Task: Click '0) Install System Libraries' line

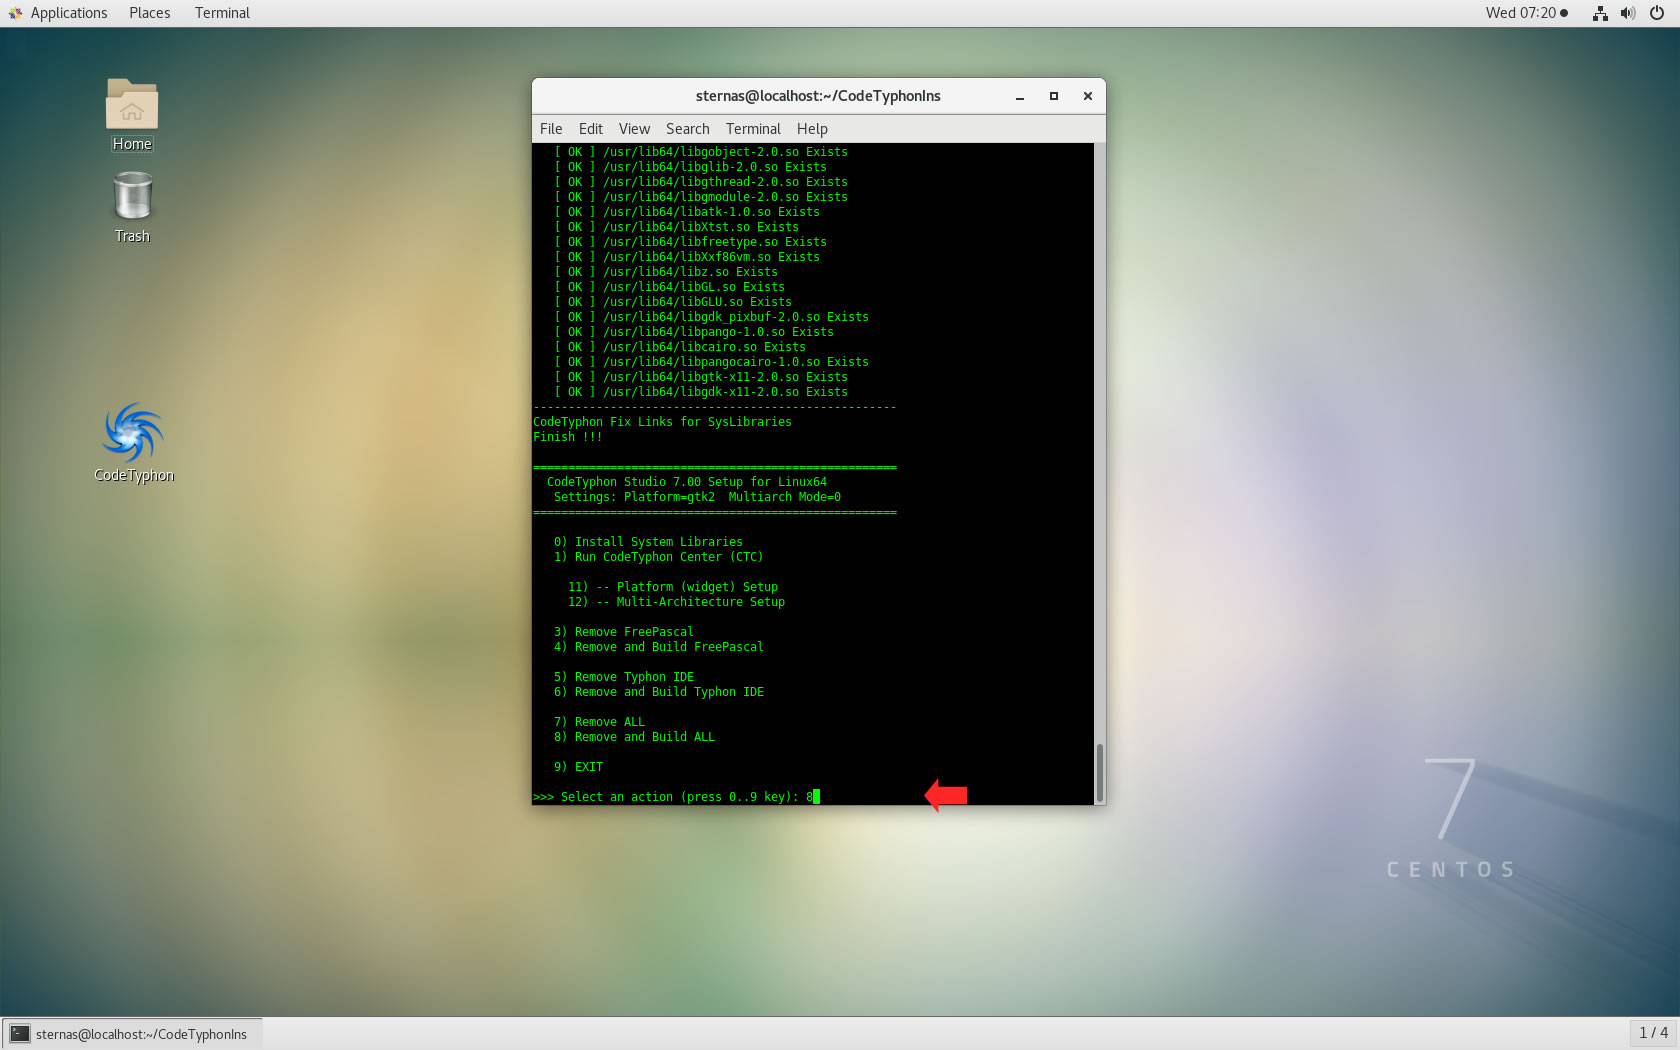Action: [648, 542]
